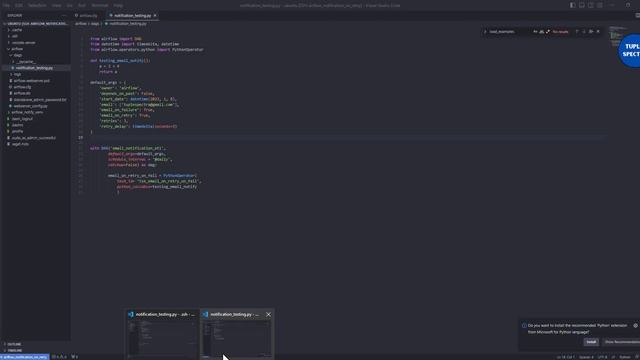The image size is (640, 360).
Task: Collapse the airflow folder
Action: tap(17, 49)
